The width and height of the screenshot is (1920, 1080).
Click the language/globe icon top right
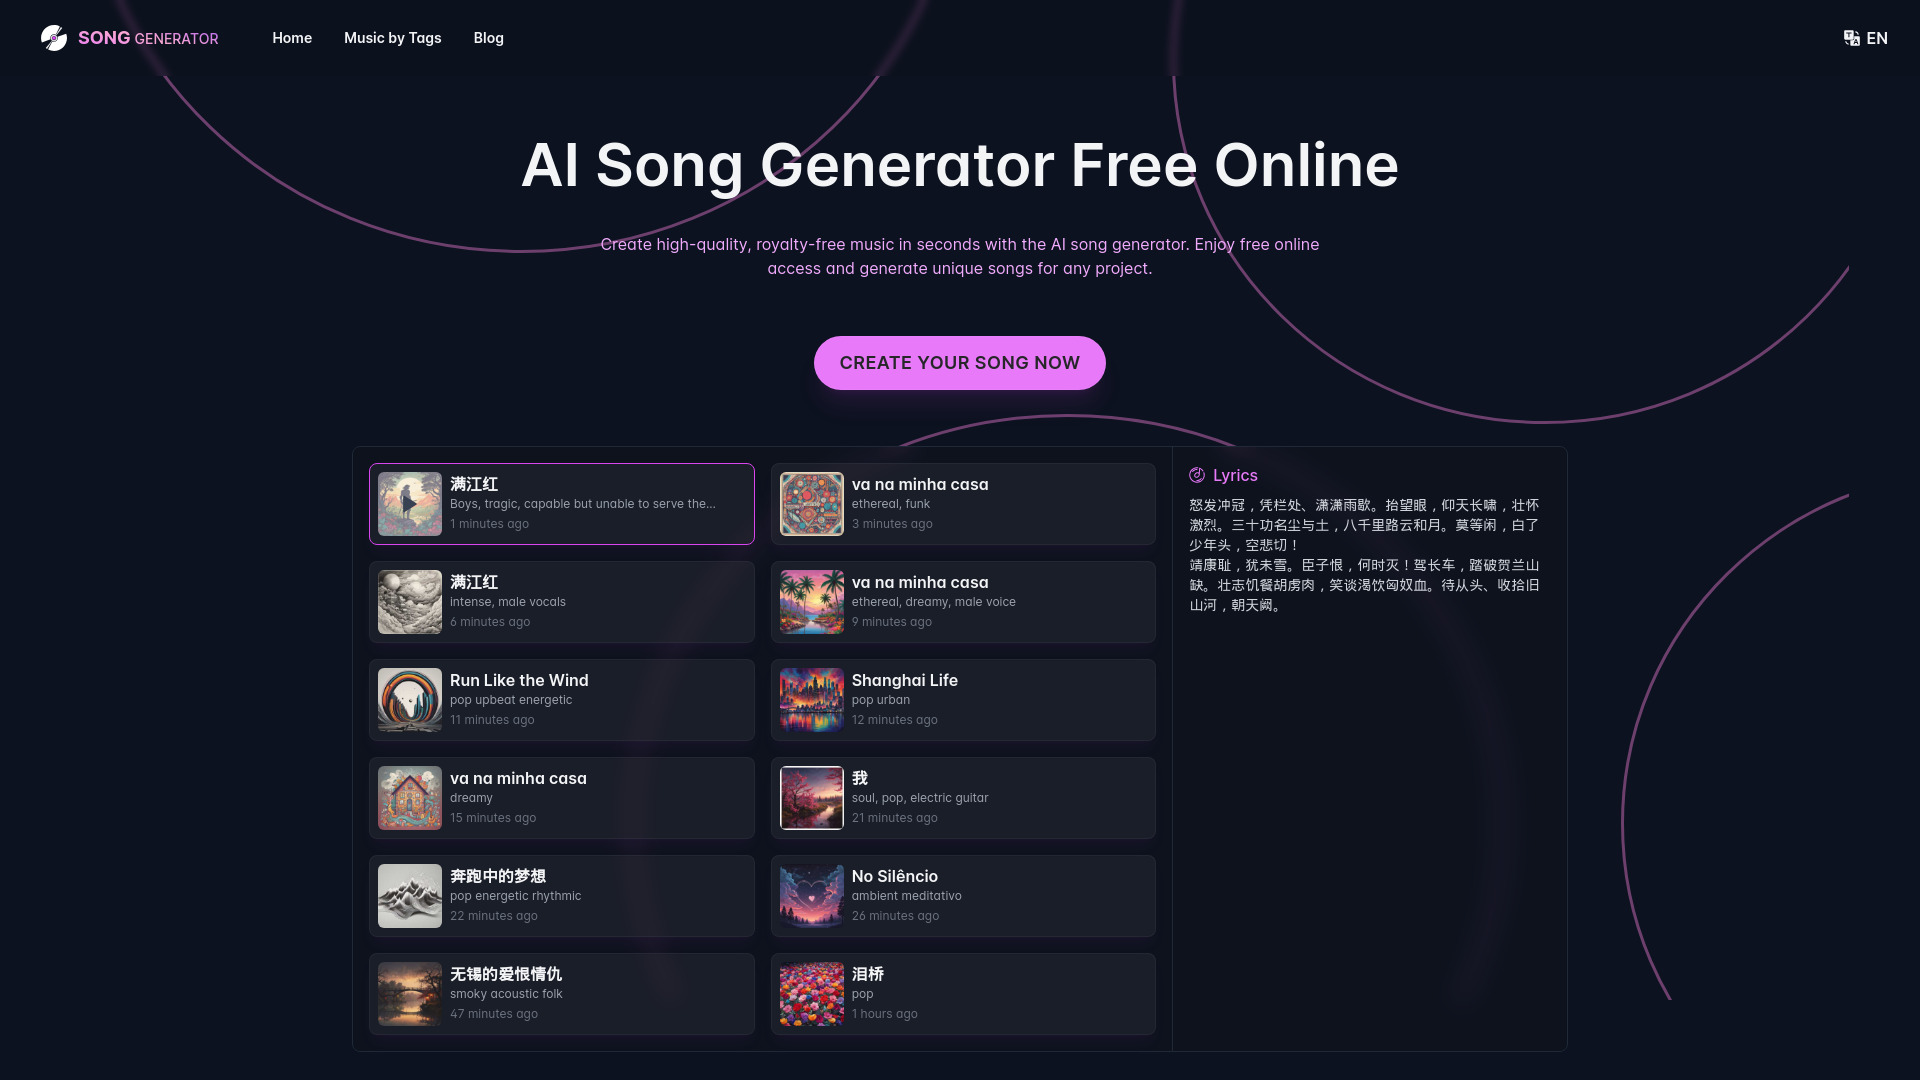pos(1851,37)
